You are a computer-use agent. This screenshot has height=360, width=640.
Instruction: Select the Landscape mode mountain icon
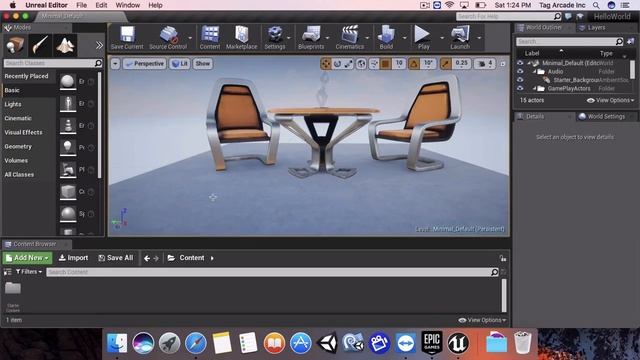click(65, 45)
